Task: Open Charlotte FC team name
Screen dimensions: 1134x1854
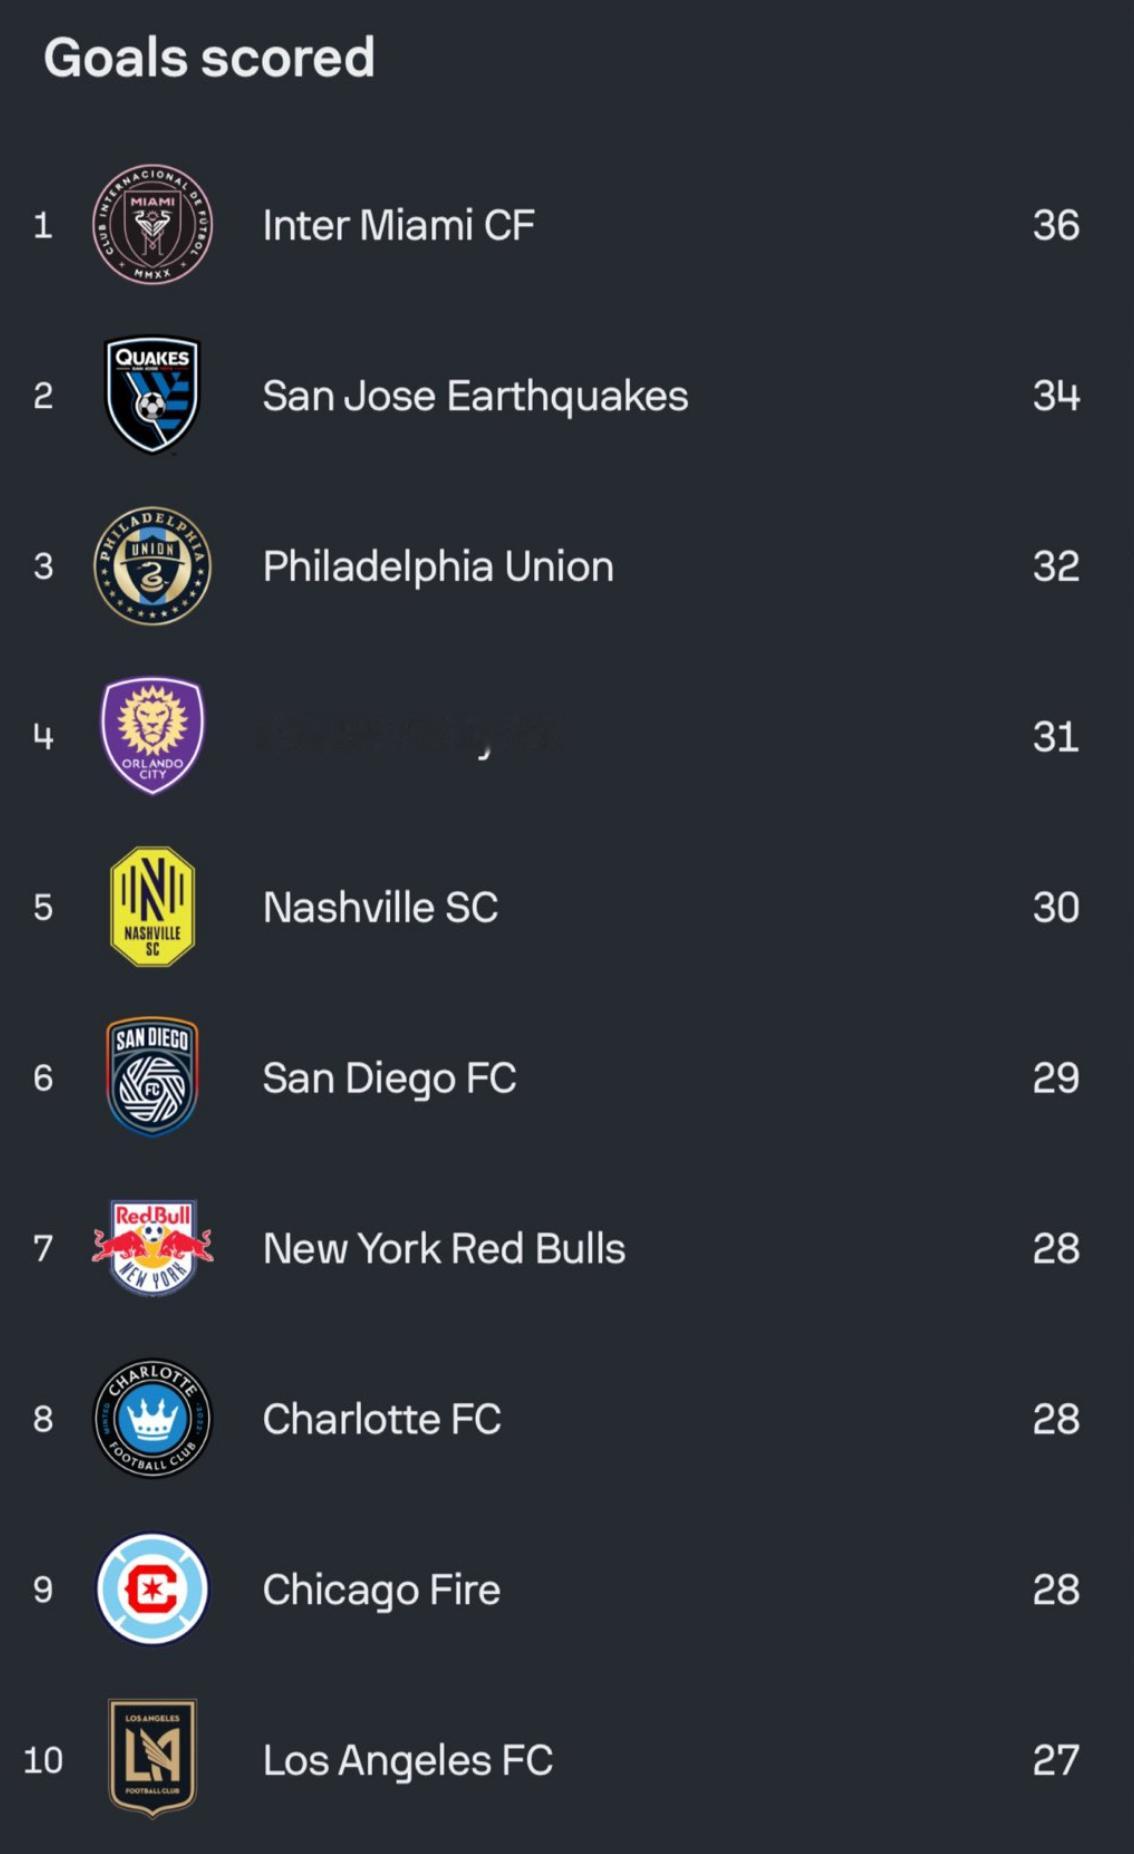Action: 381,1420
